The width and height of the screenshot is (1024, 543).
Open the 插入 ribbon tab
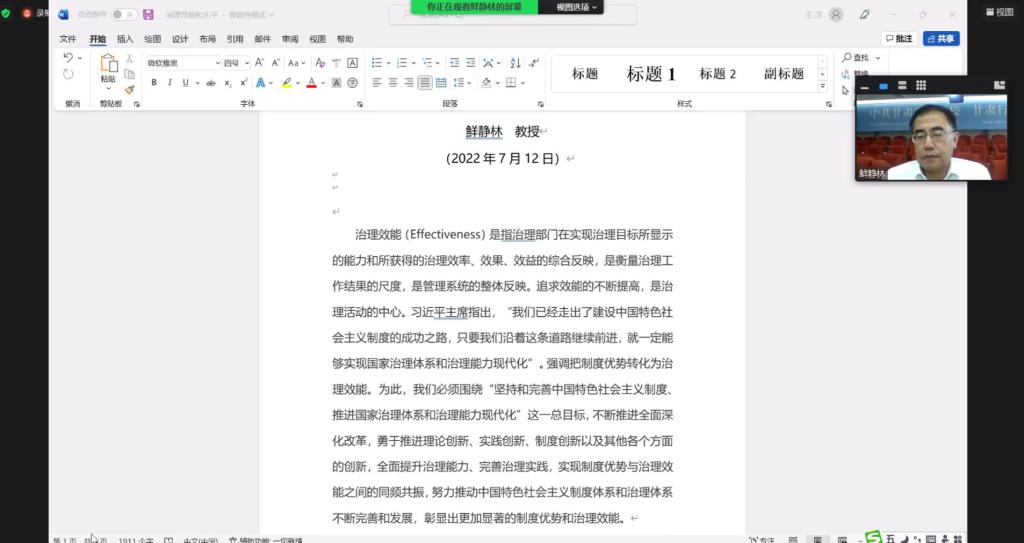pos(125,39)
